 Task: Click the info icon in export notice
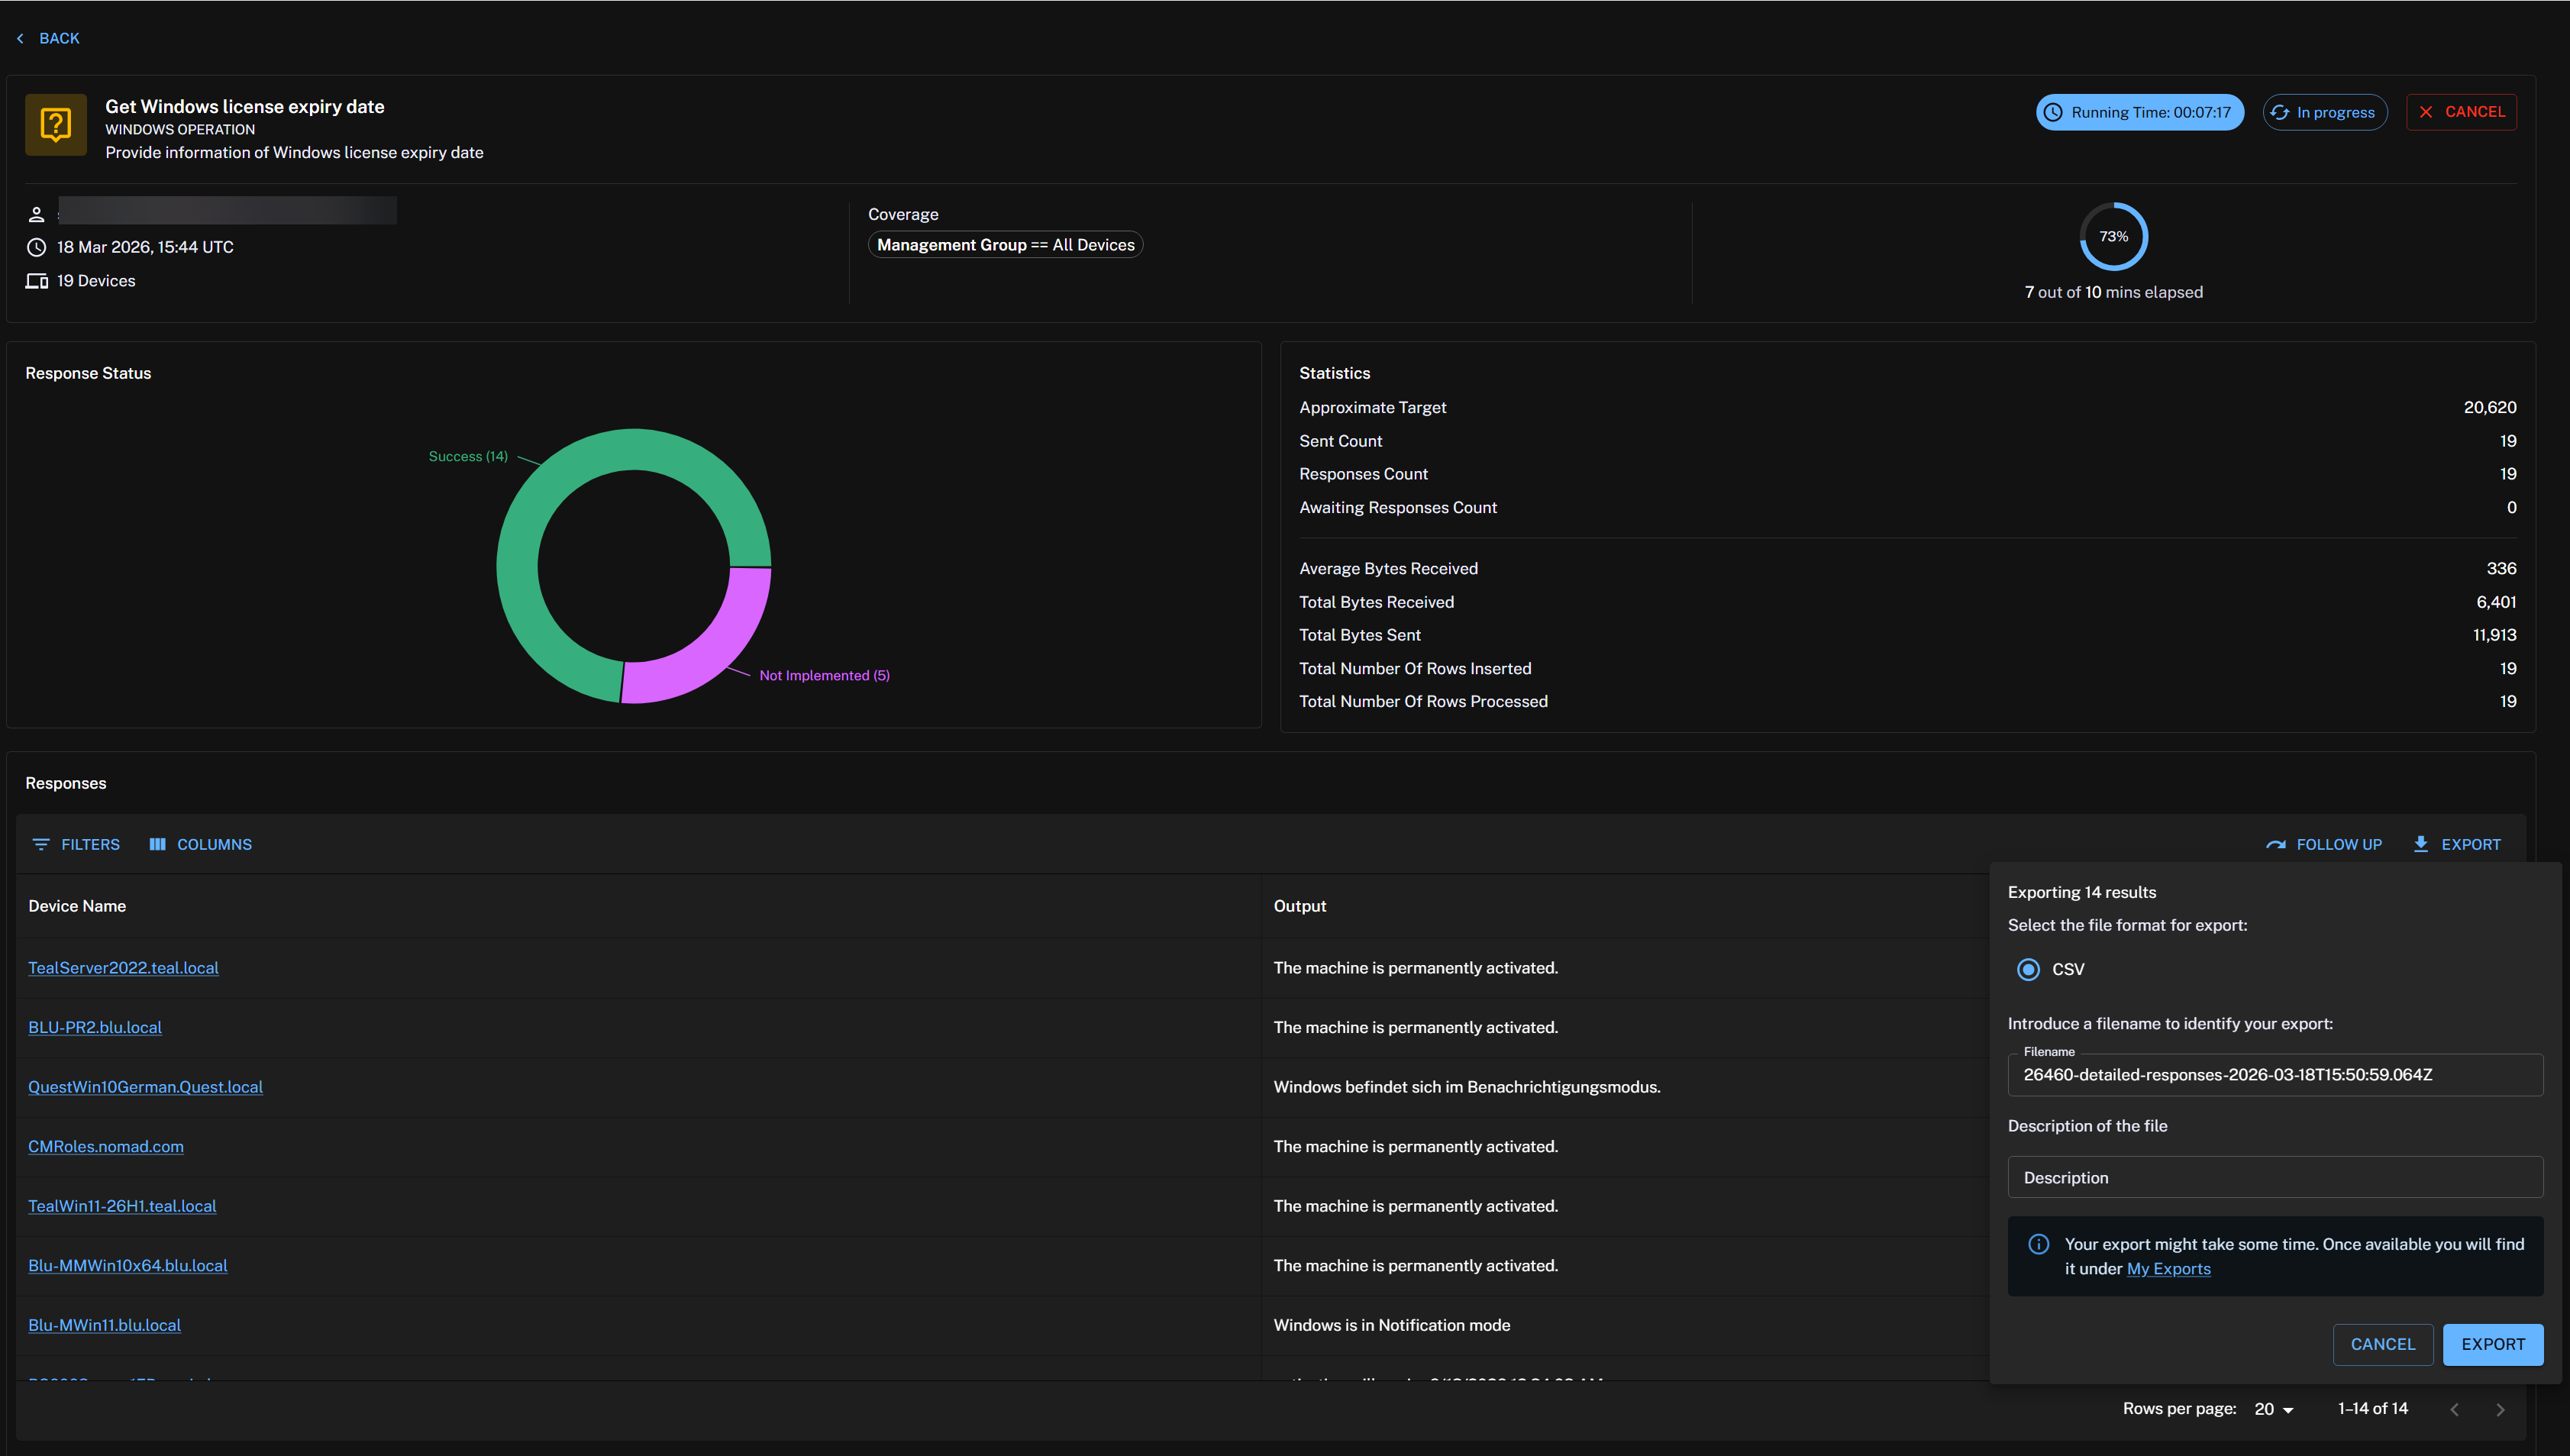tap(2038, 1245)
